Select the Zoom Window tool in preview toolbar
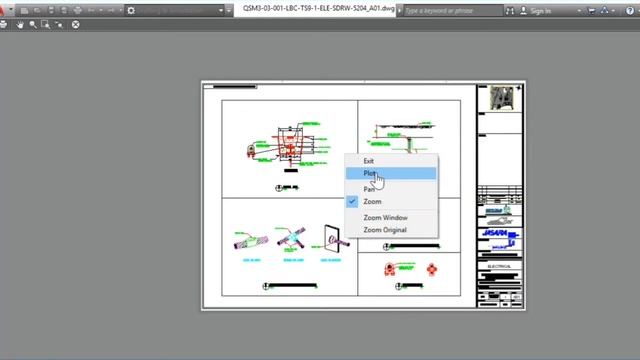The height and width of the screenshot is (360, 640). pyautogui.click(x=46, y=24)
